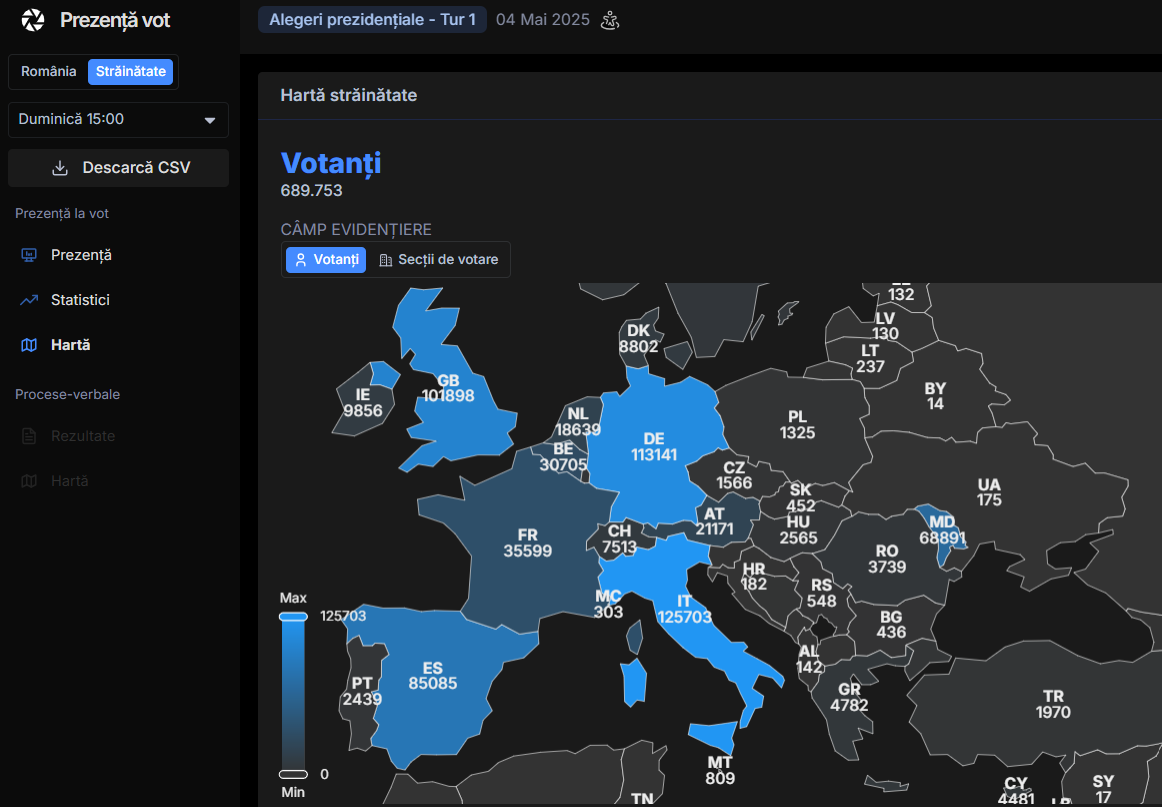The height and width of the screenshot is (807, 1162).
Task: Go to the Prezență sidebar item
Action: tap(81, 255)
